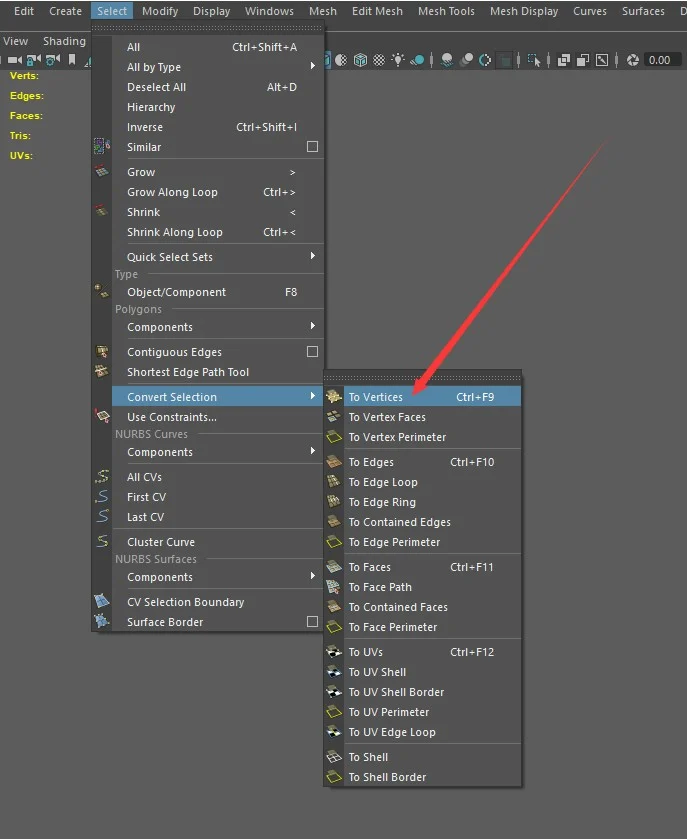
Task: Click Isolate Select icon with cursor
Action: point(534,60)
